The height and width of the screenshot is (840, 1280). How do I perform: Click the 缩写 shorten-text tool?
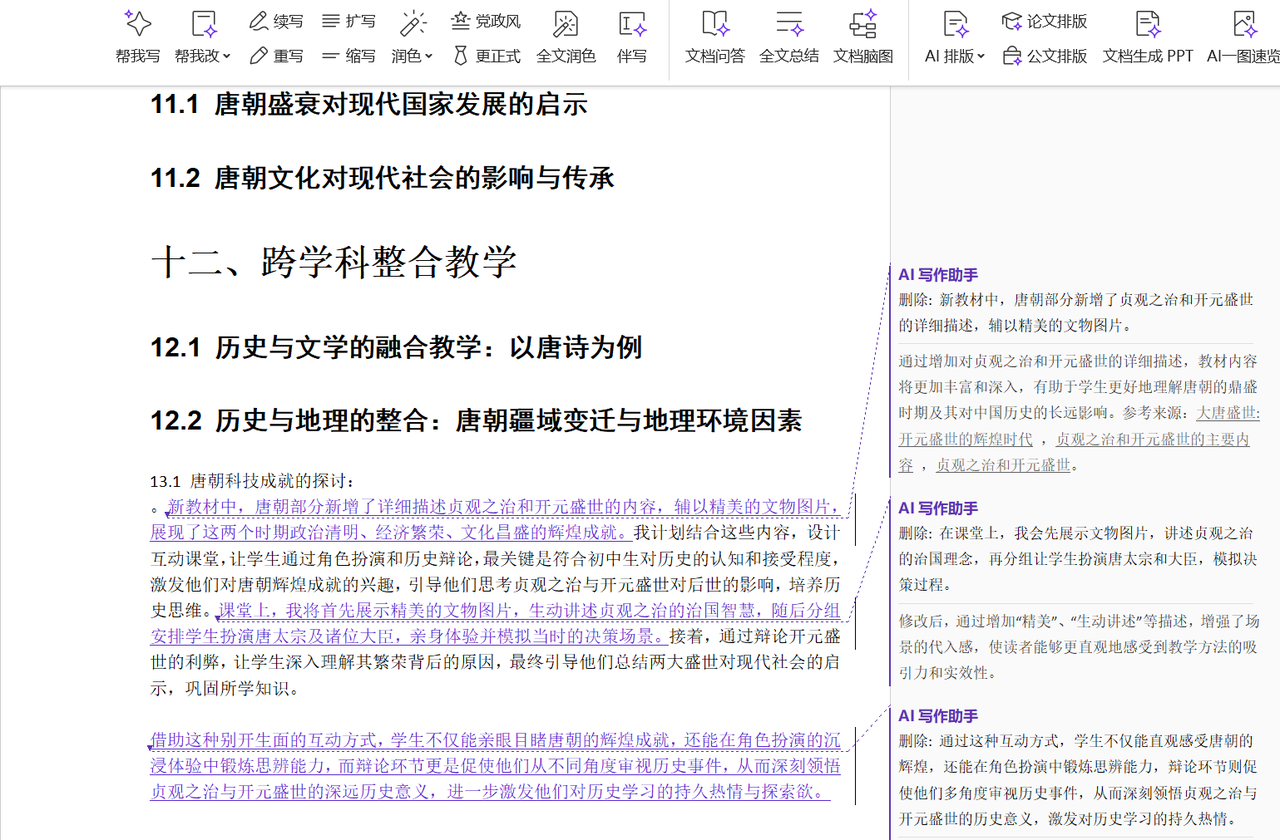point(349,56)
